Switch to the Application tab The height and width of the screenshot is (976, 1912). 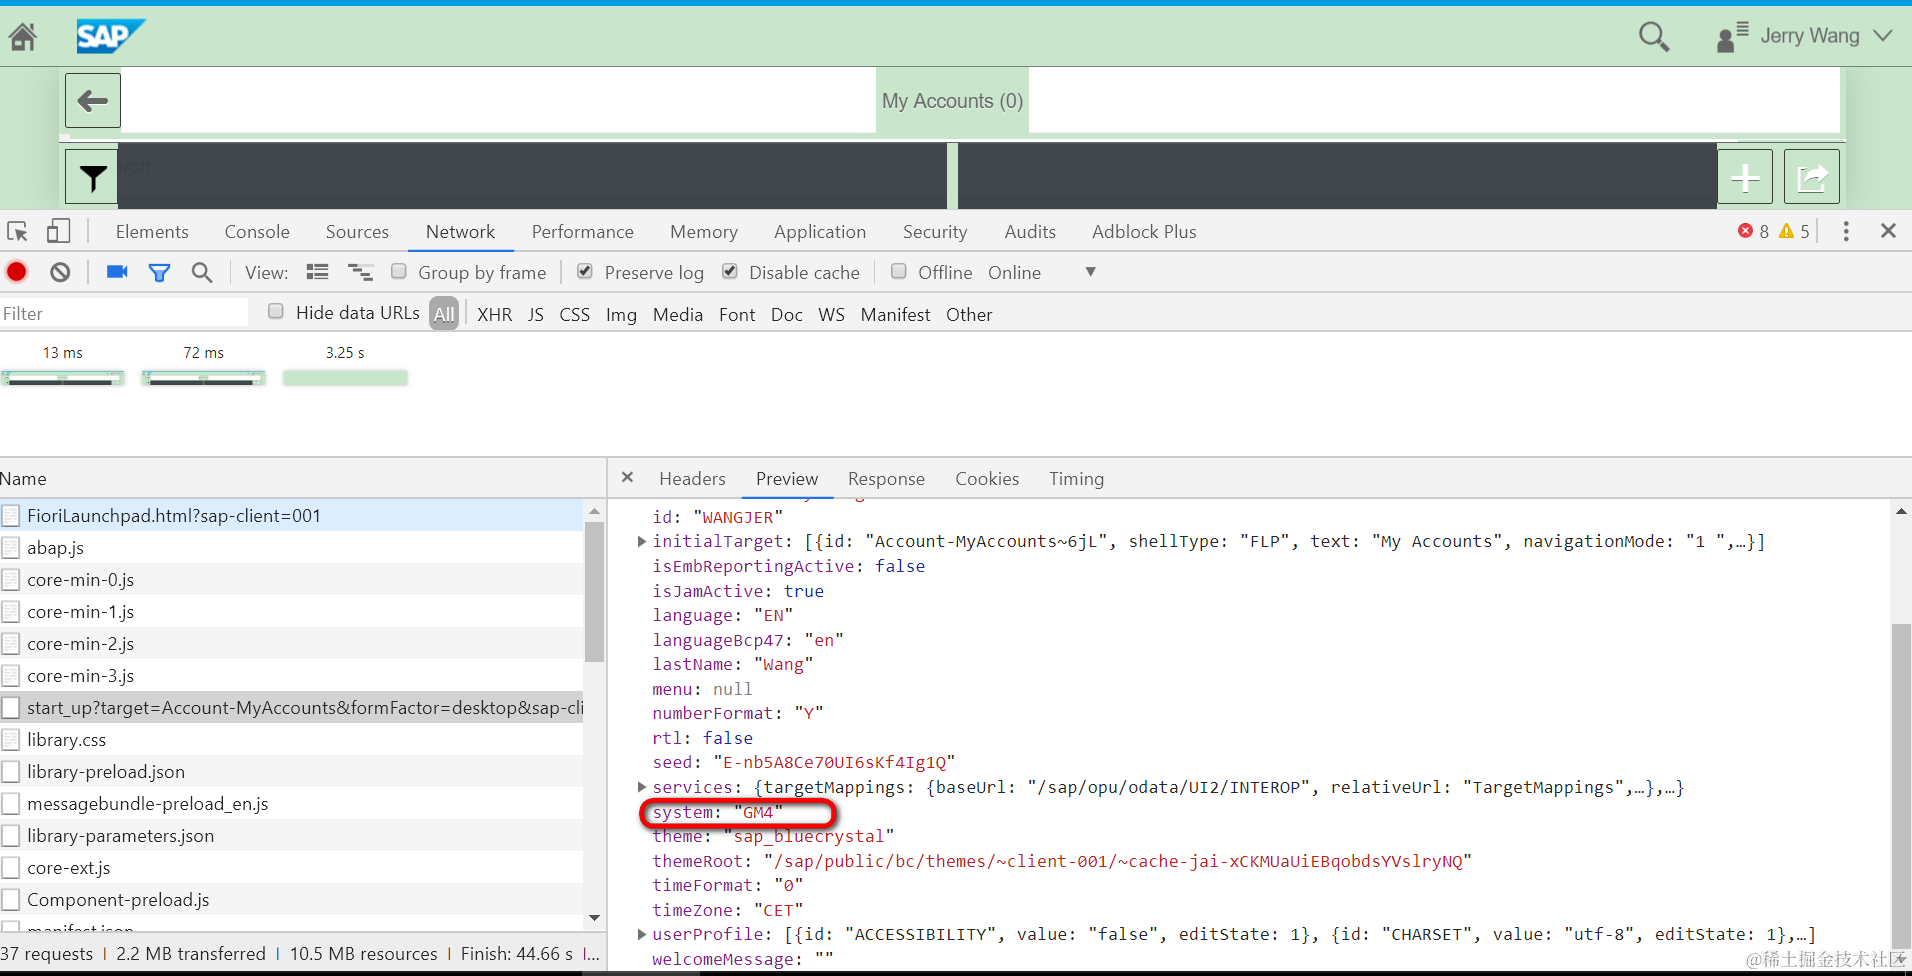point(820,232)
